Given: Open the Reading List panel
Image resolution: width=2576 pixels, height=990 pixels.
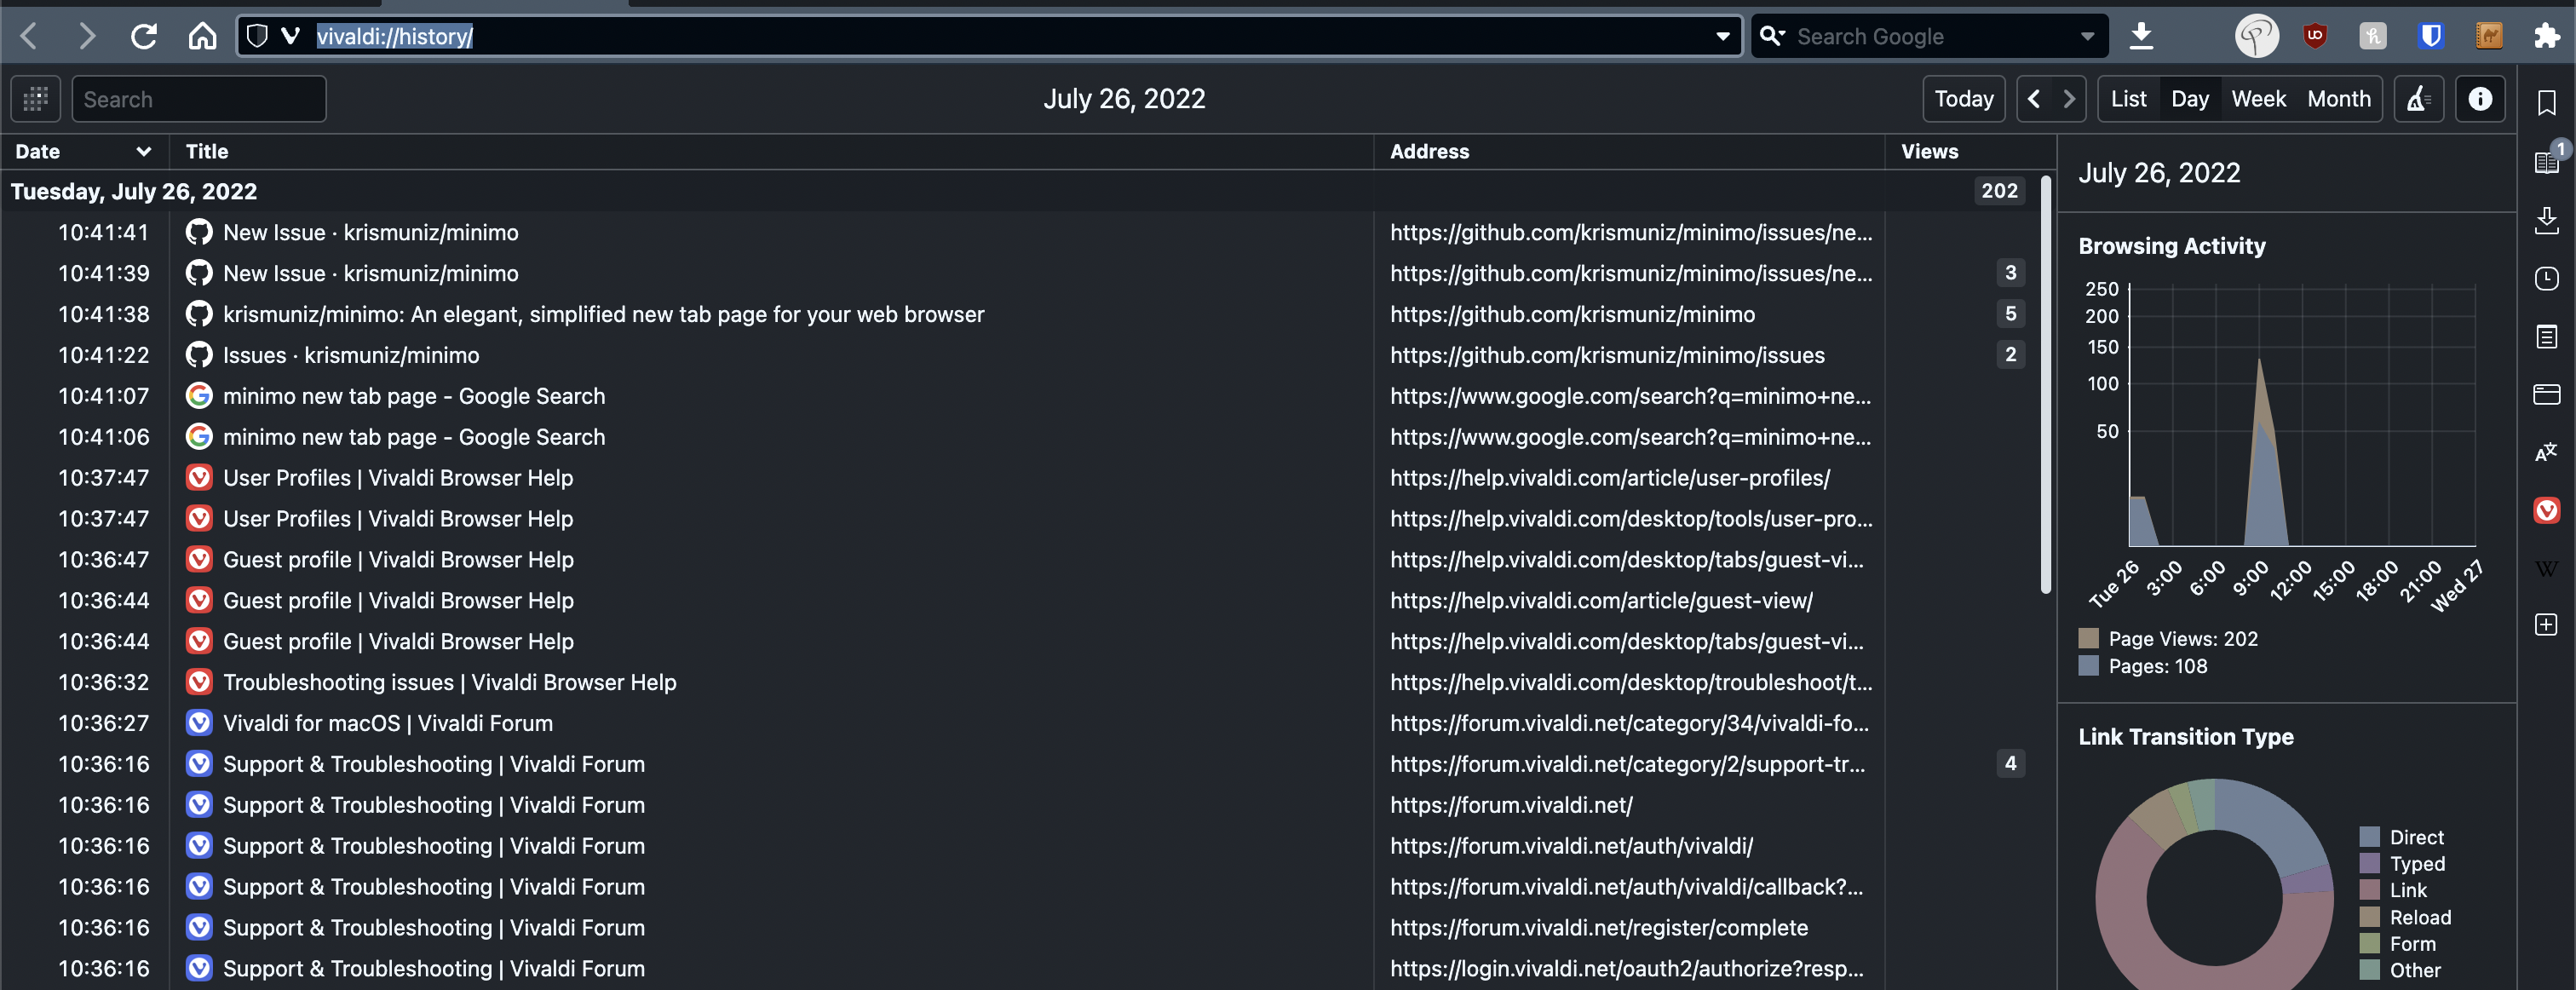Looking at the screenshot, I should point(2546,162).
